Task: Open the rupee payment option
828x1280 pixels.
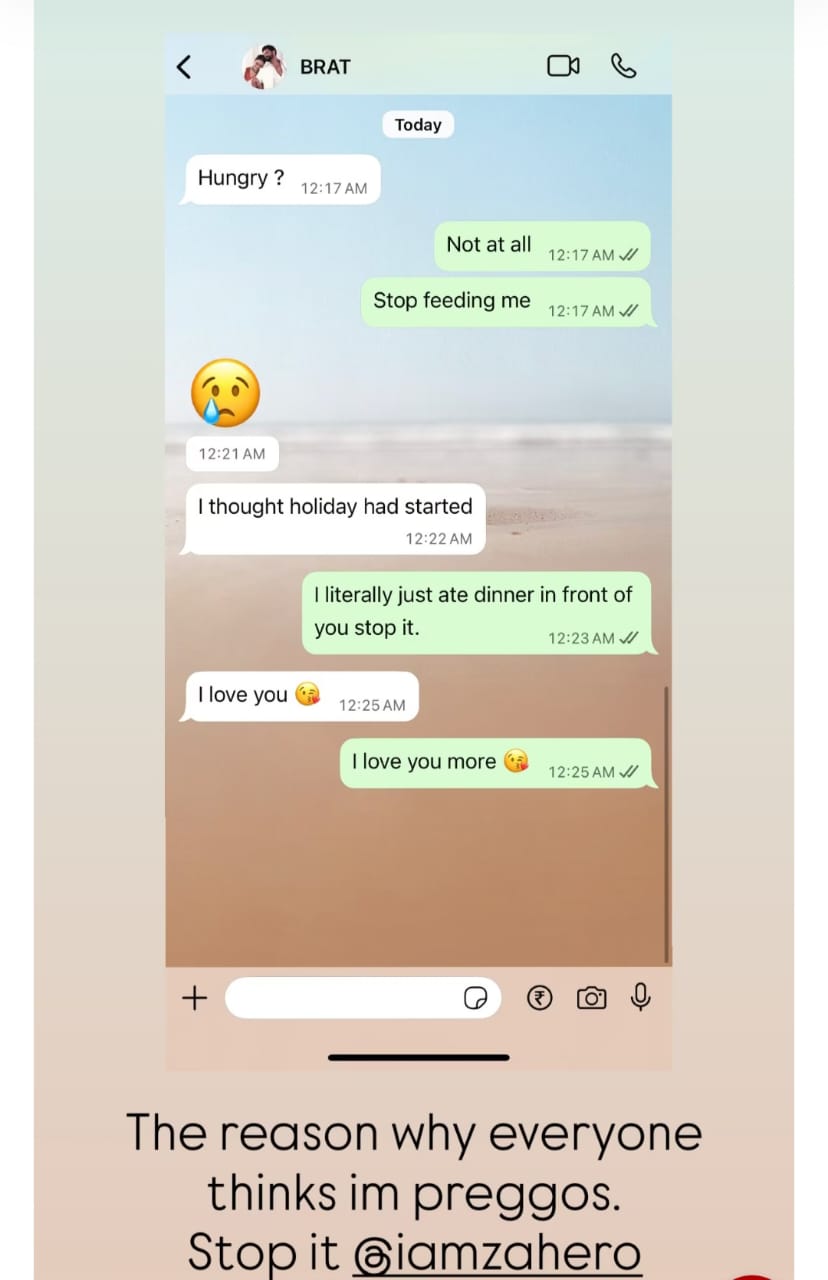Action: tap(539, 997)
